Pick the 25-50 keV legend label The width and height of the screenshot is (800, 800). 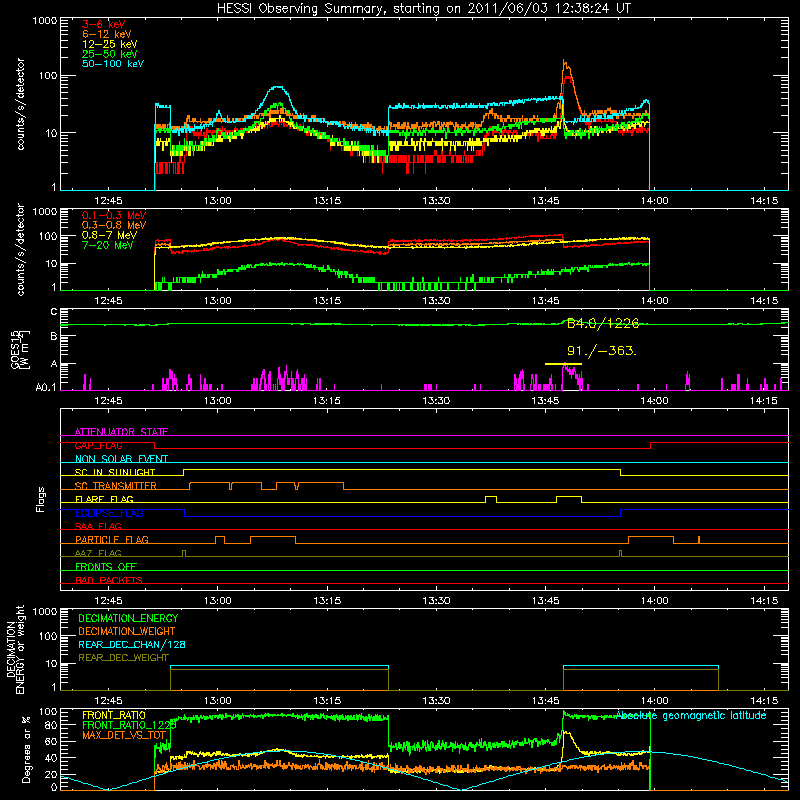coord(109,54)
